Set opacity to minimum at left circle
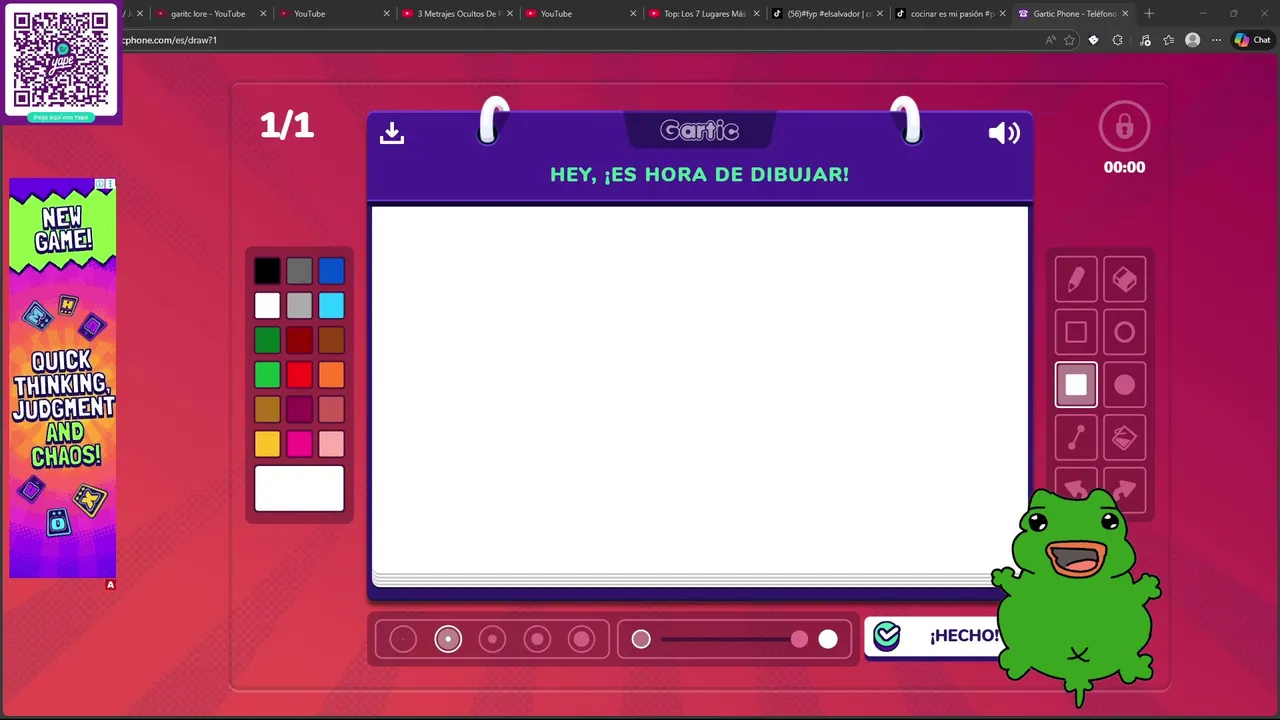The height and width of the screenshot is (720, 1280). pos(641,639)
